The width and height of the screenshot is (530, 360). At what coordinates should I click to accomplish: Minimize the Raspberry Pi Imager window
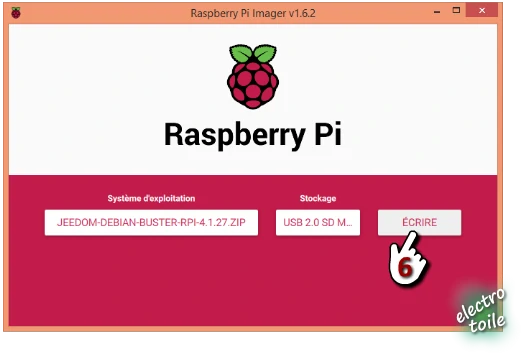tap(437, 12)
